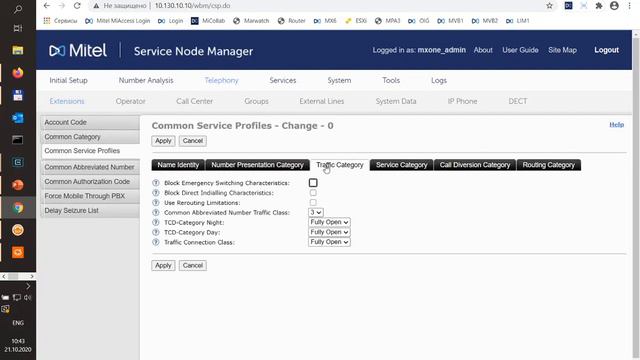Open the Help link
This screenshot has height=360, width=640.
616,125
